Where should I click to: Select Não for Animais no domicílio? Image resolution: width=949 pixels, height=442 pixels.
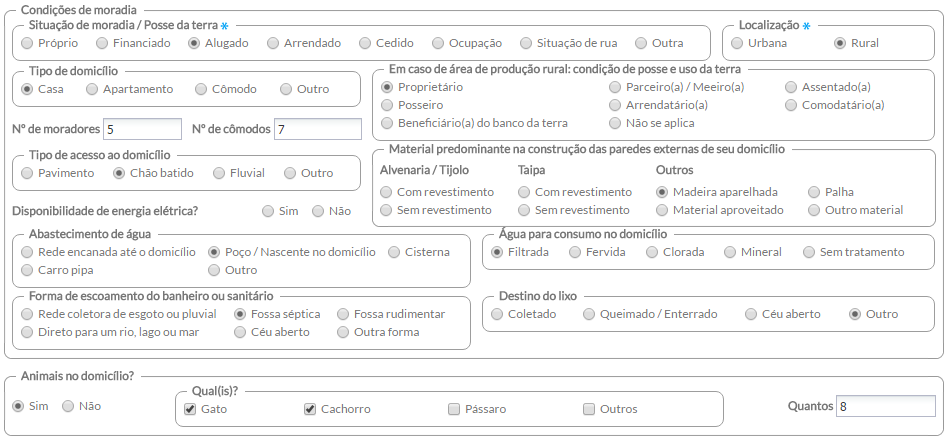pos(68,406)
